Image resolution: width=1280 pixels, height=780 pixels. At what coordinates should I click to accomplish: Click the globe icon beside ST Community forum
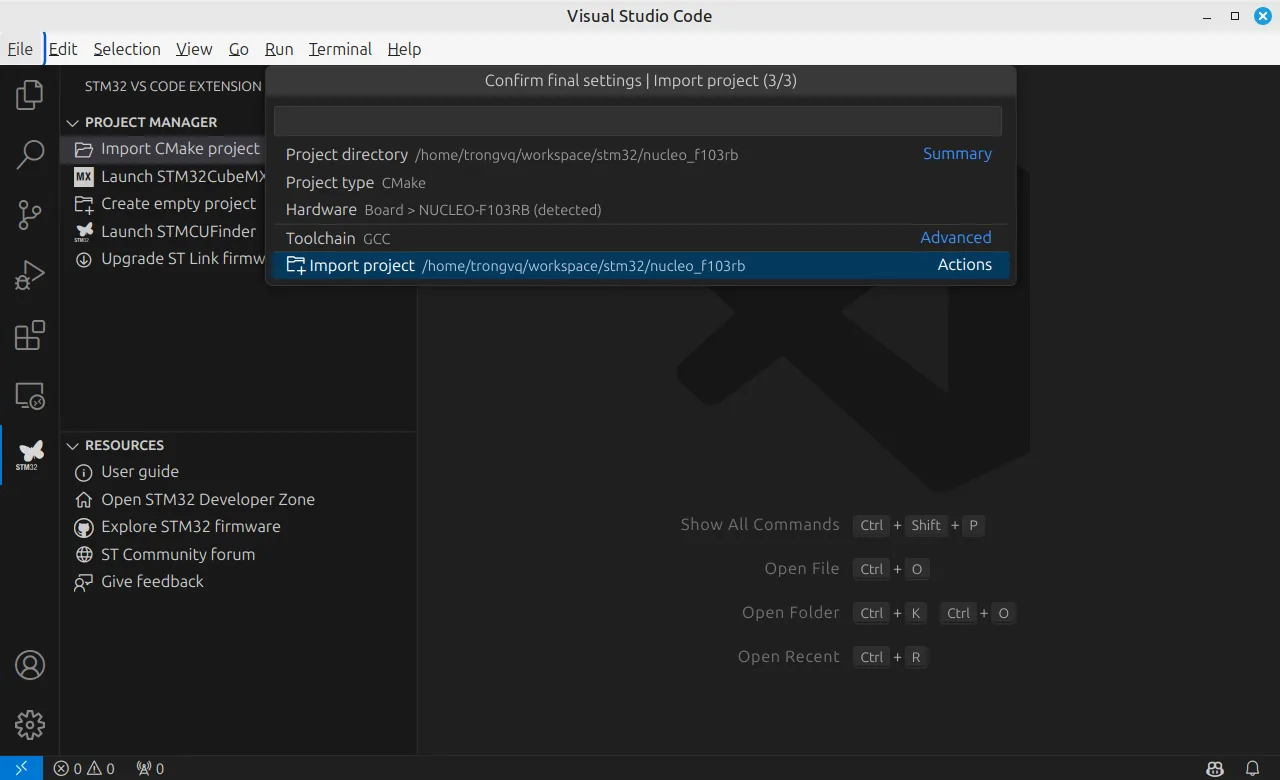pyautogui.click(x=84, y=554)
